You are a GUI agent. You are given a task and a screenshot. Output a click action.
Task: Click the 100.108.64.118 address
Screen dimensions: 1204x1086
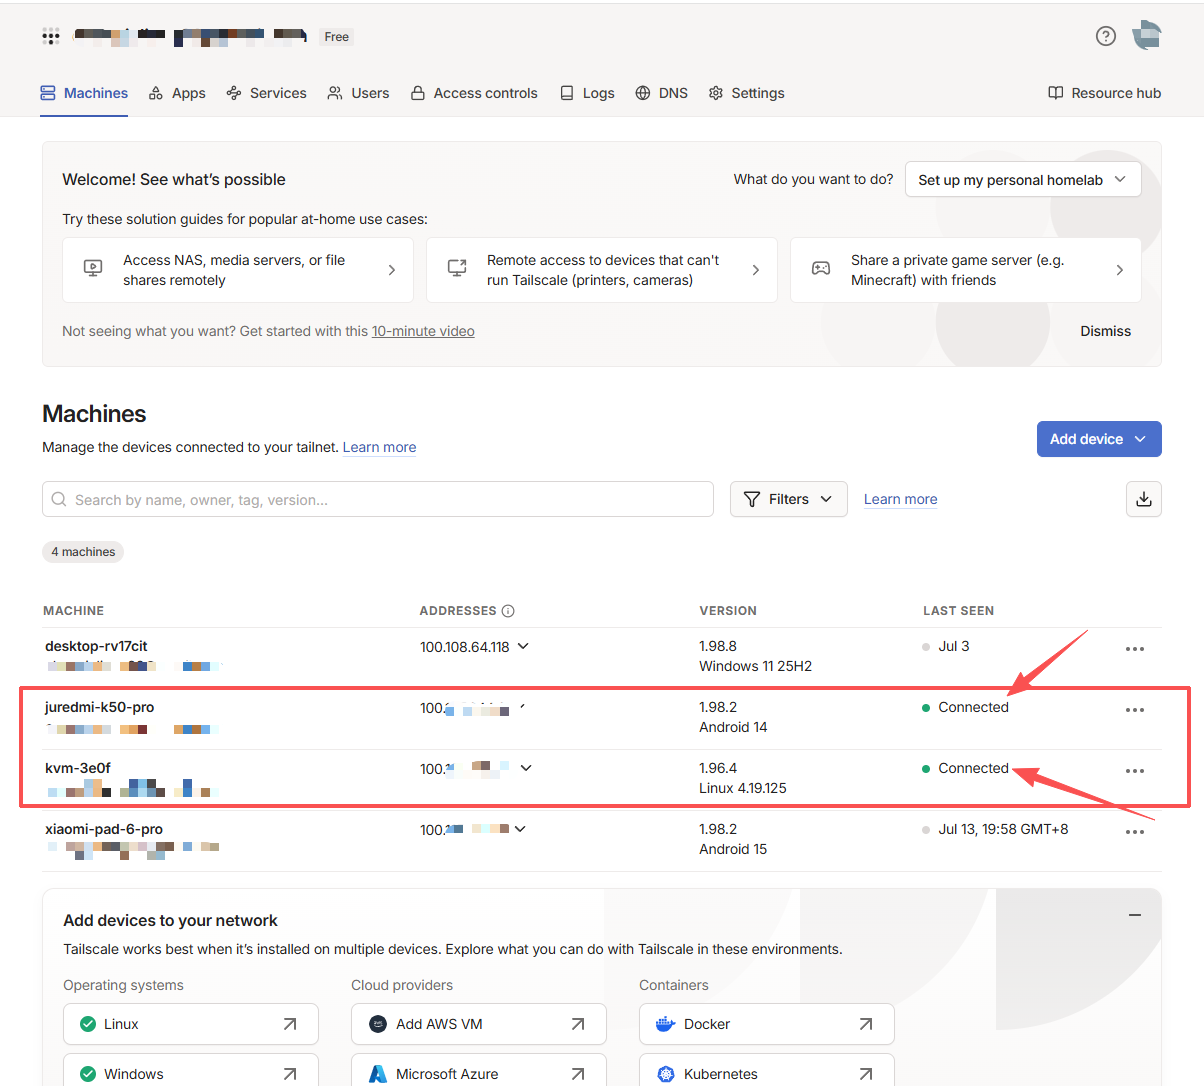click(x=465, y=647)
